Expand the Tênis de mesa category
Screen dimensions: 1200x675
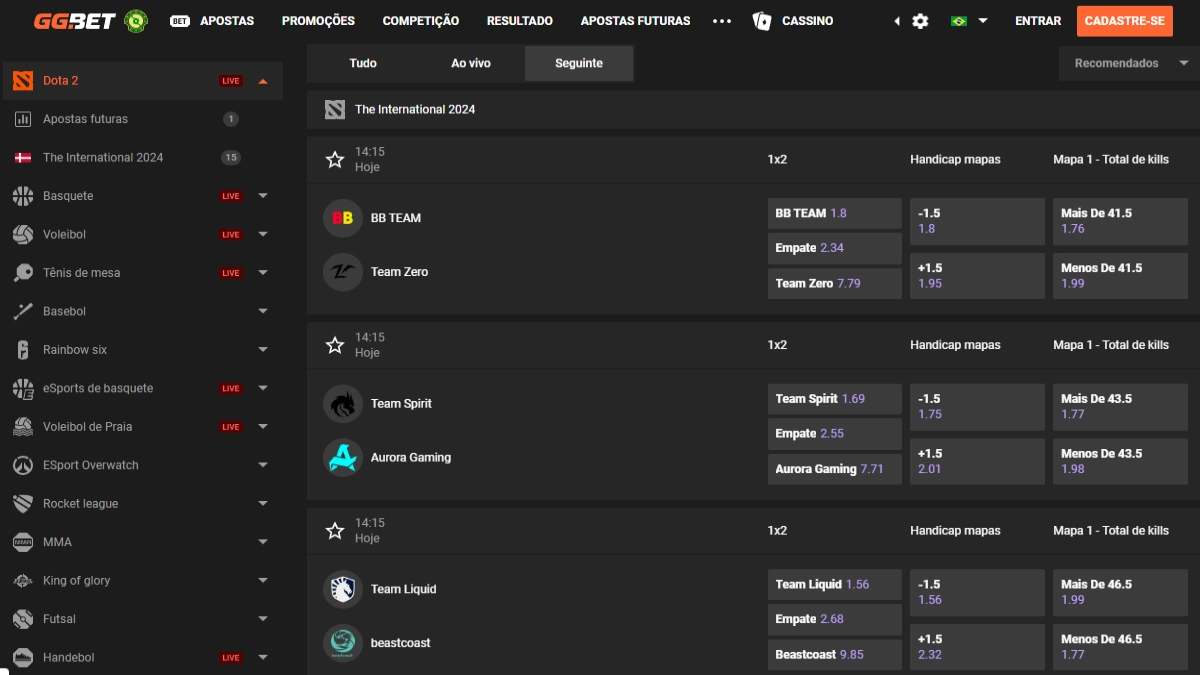(x=263, y=273)
